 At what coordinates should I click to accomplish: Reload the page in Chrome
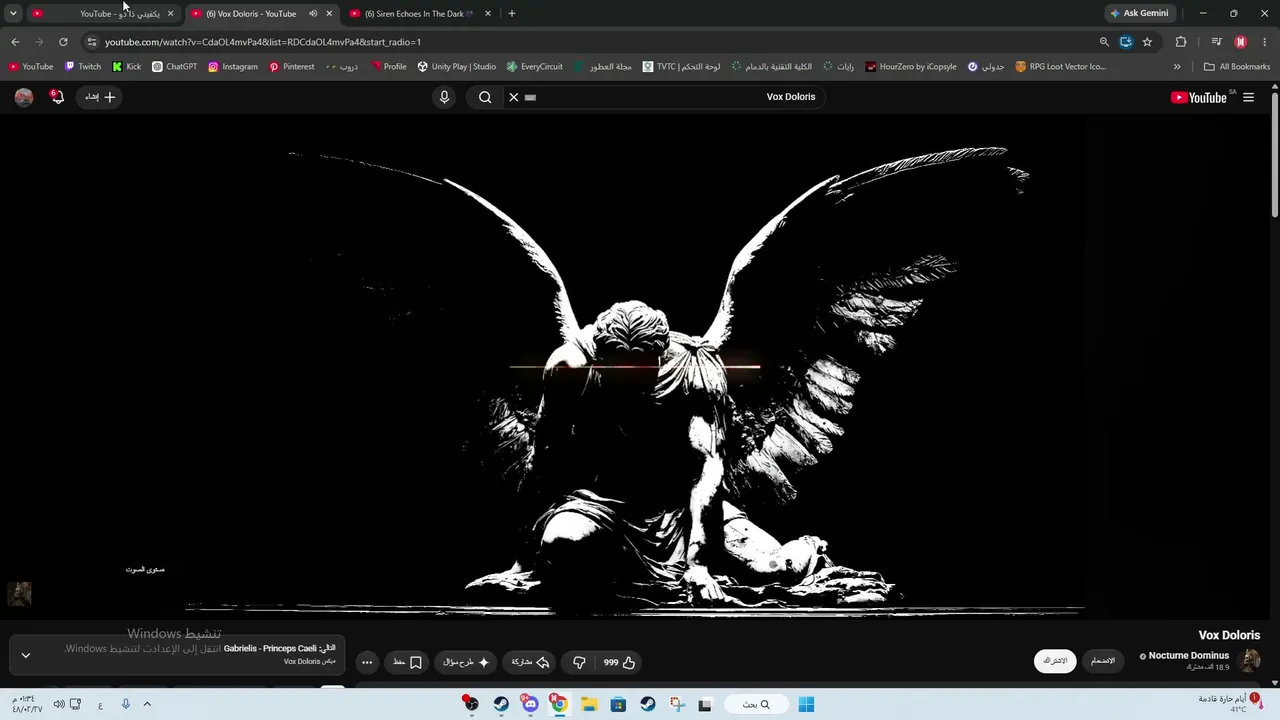pyautogui.click(x=63, y=42)
